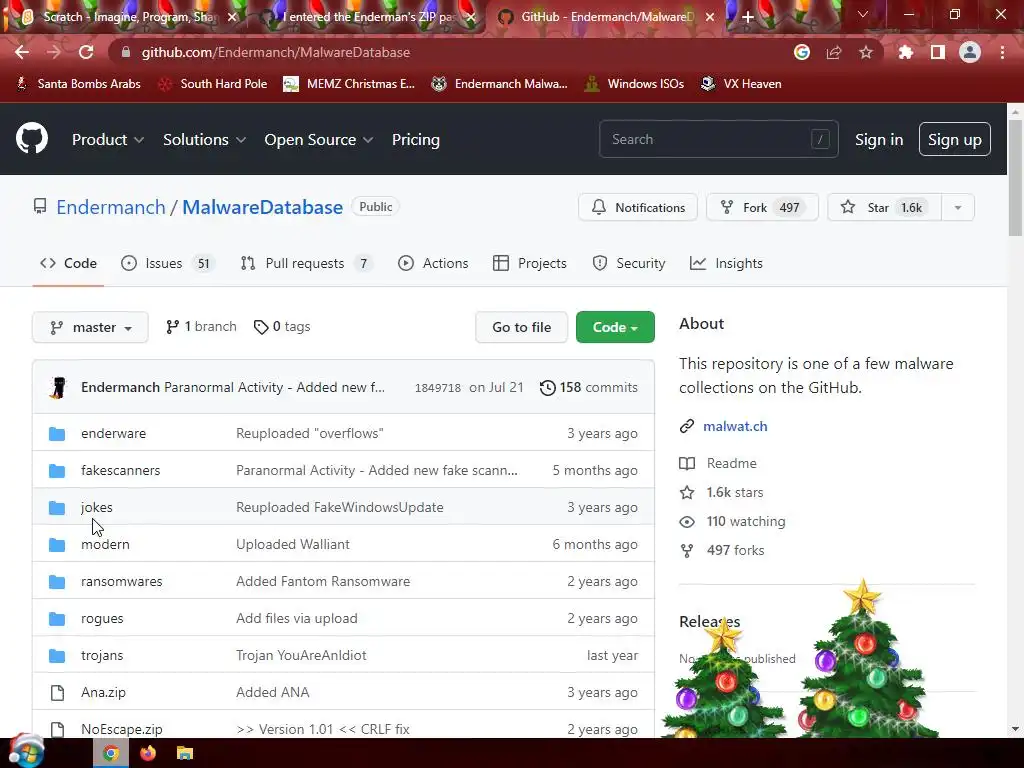Click the address bar URL
Viewport: 1024px width, 768px height.
276,52
